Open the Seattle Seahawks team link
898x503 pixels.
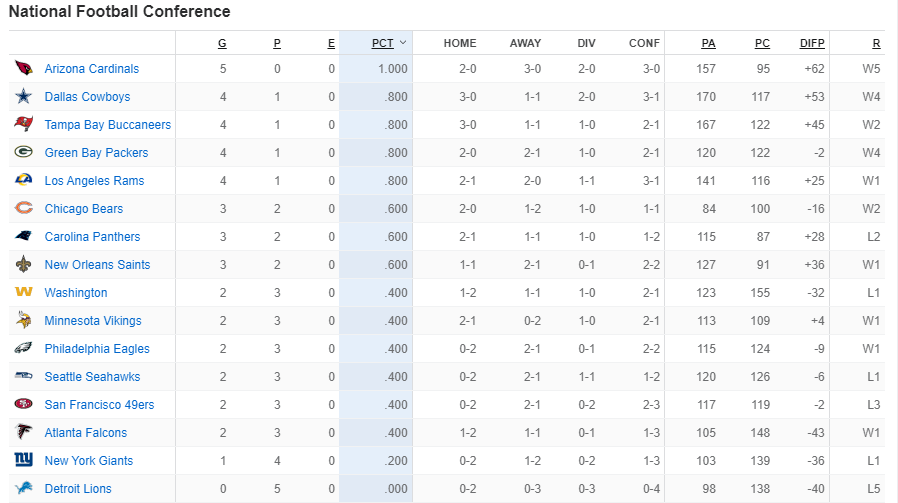(92, 377)
